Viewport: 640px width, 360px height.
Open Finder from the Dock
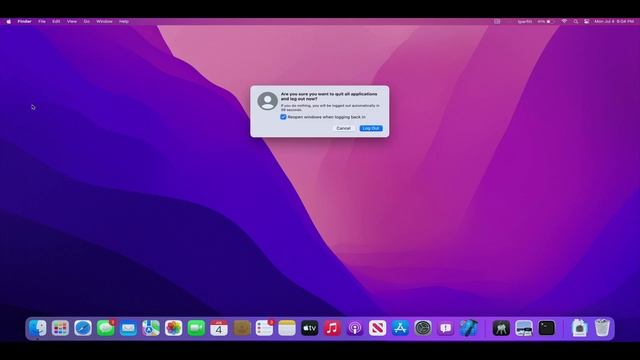(38, 328)
